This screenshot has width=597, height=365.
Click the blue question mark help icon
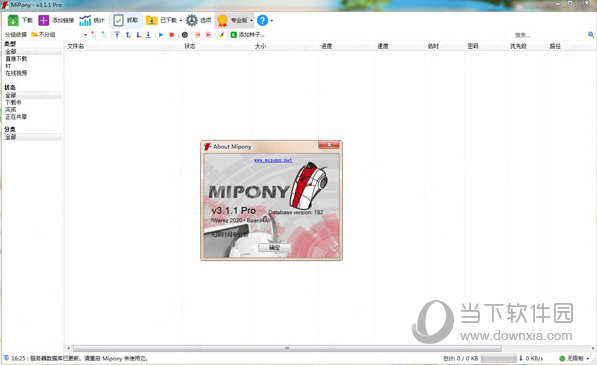tap(262, 20)
